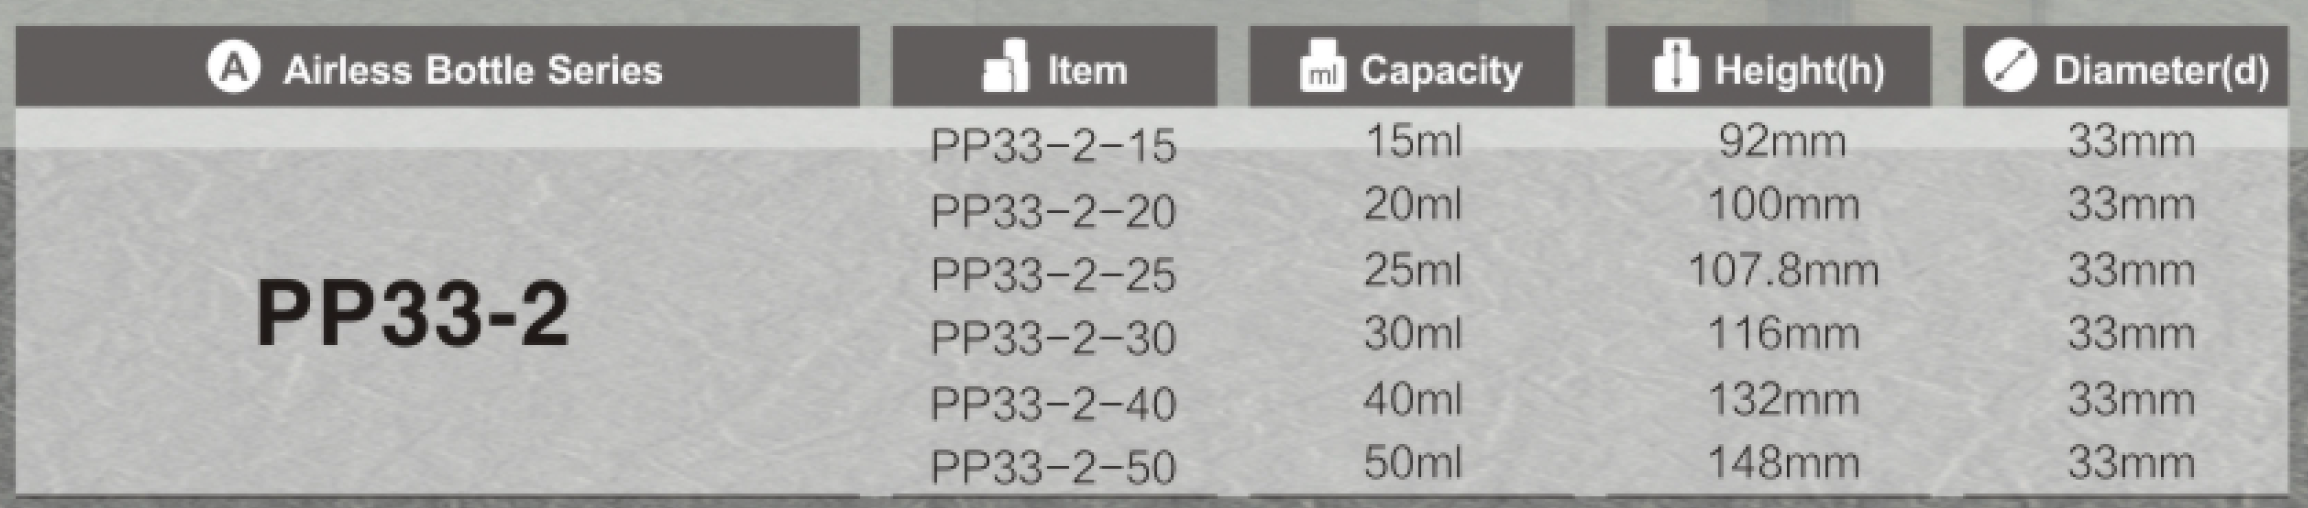Select item PP33-2-40
Screen dimensions: 2308x508
click(1053, 404)
